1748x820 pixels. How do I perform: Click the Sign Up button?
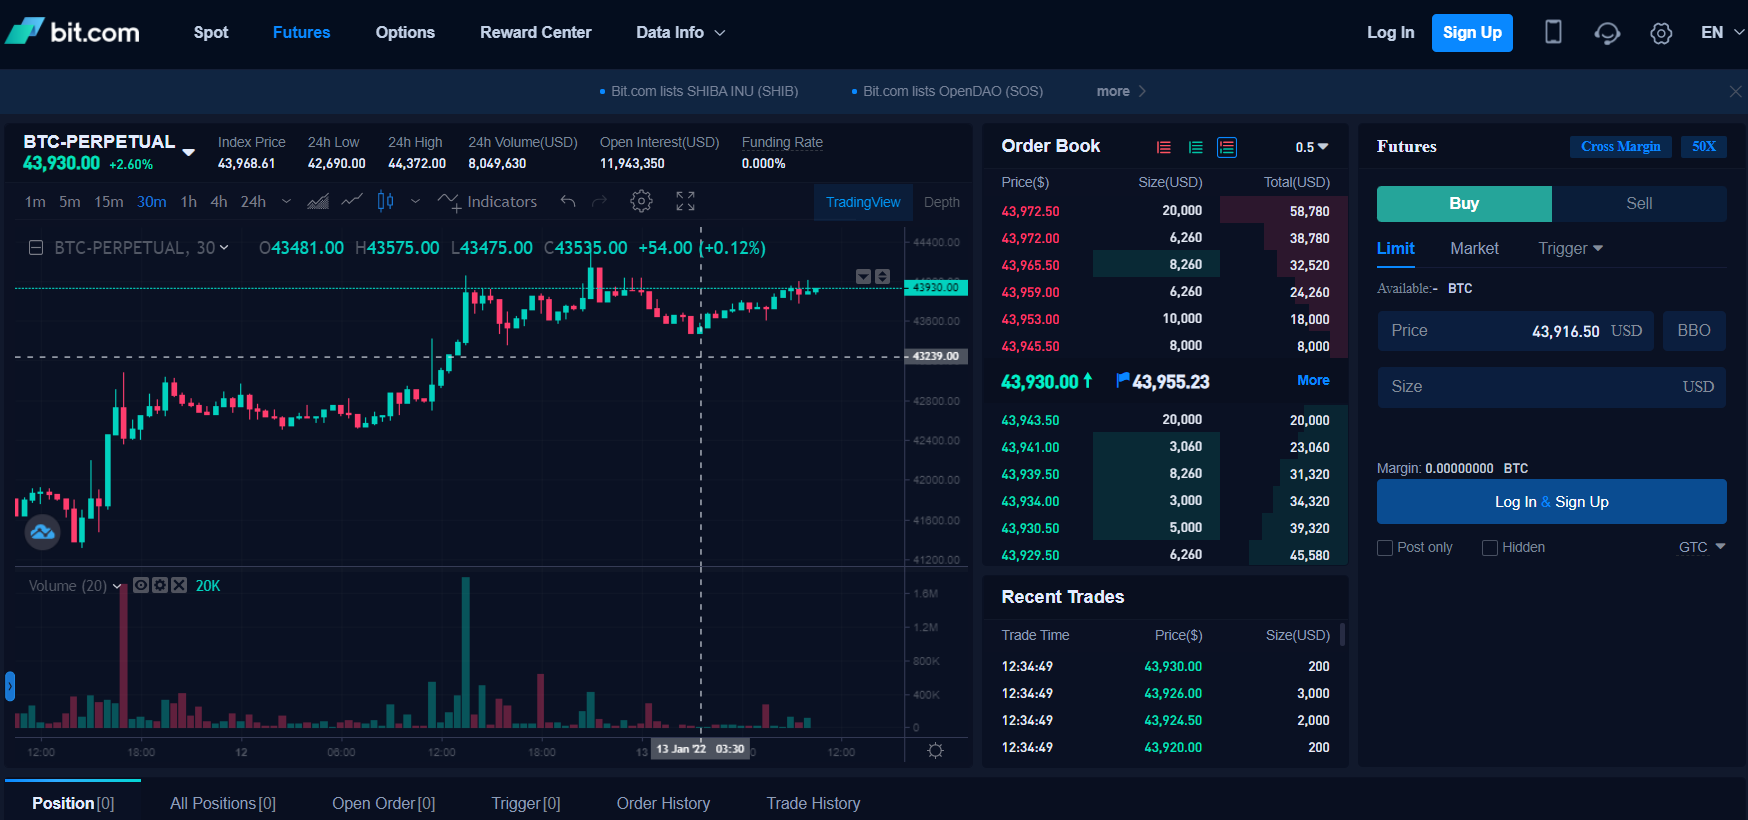point(1472,33)
